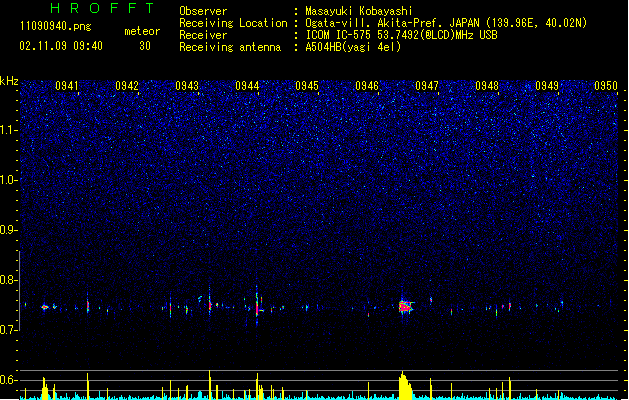Image resolution: width=629 pixels, height=400 pixels.
Task: Click the 0.7 kHz axis label
Action: (8, 330)
